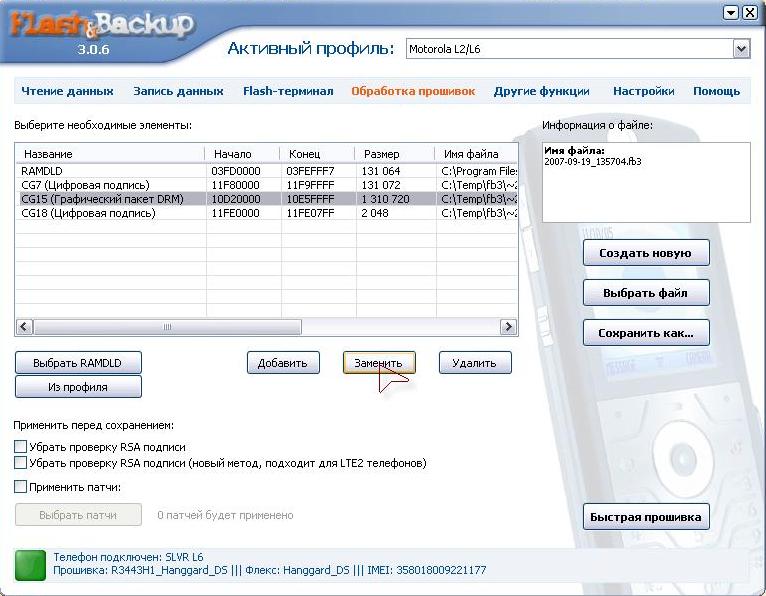Click the Удалить button
The image size is (766, 596).
tap(475, 363)
